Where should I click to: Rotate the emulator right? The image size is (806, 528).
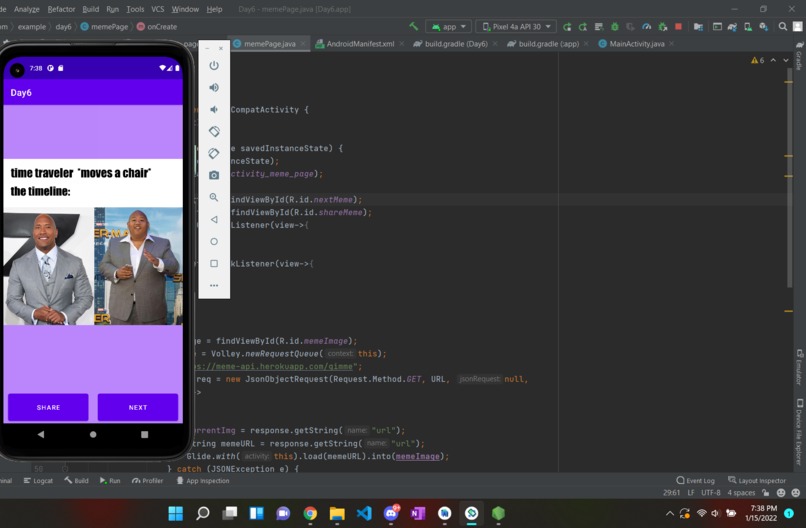[x=214, y=153]
